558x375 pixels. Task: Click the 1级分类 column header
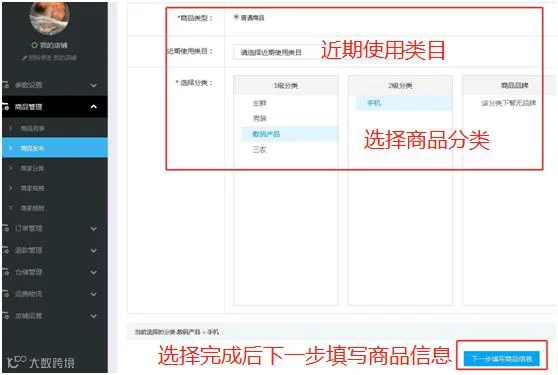[x=285, y=85]
